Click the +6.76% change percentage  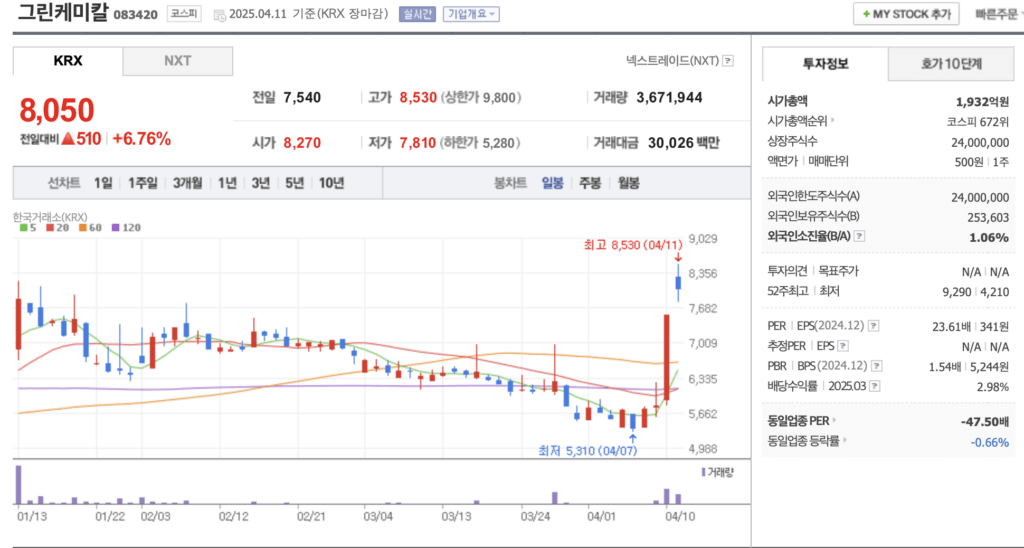tap(142, 138)
